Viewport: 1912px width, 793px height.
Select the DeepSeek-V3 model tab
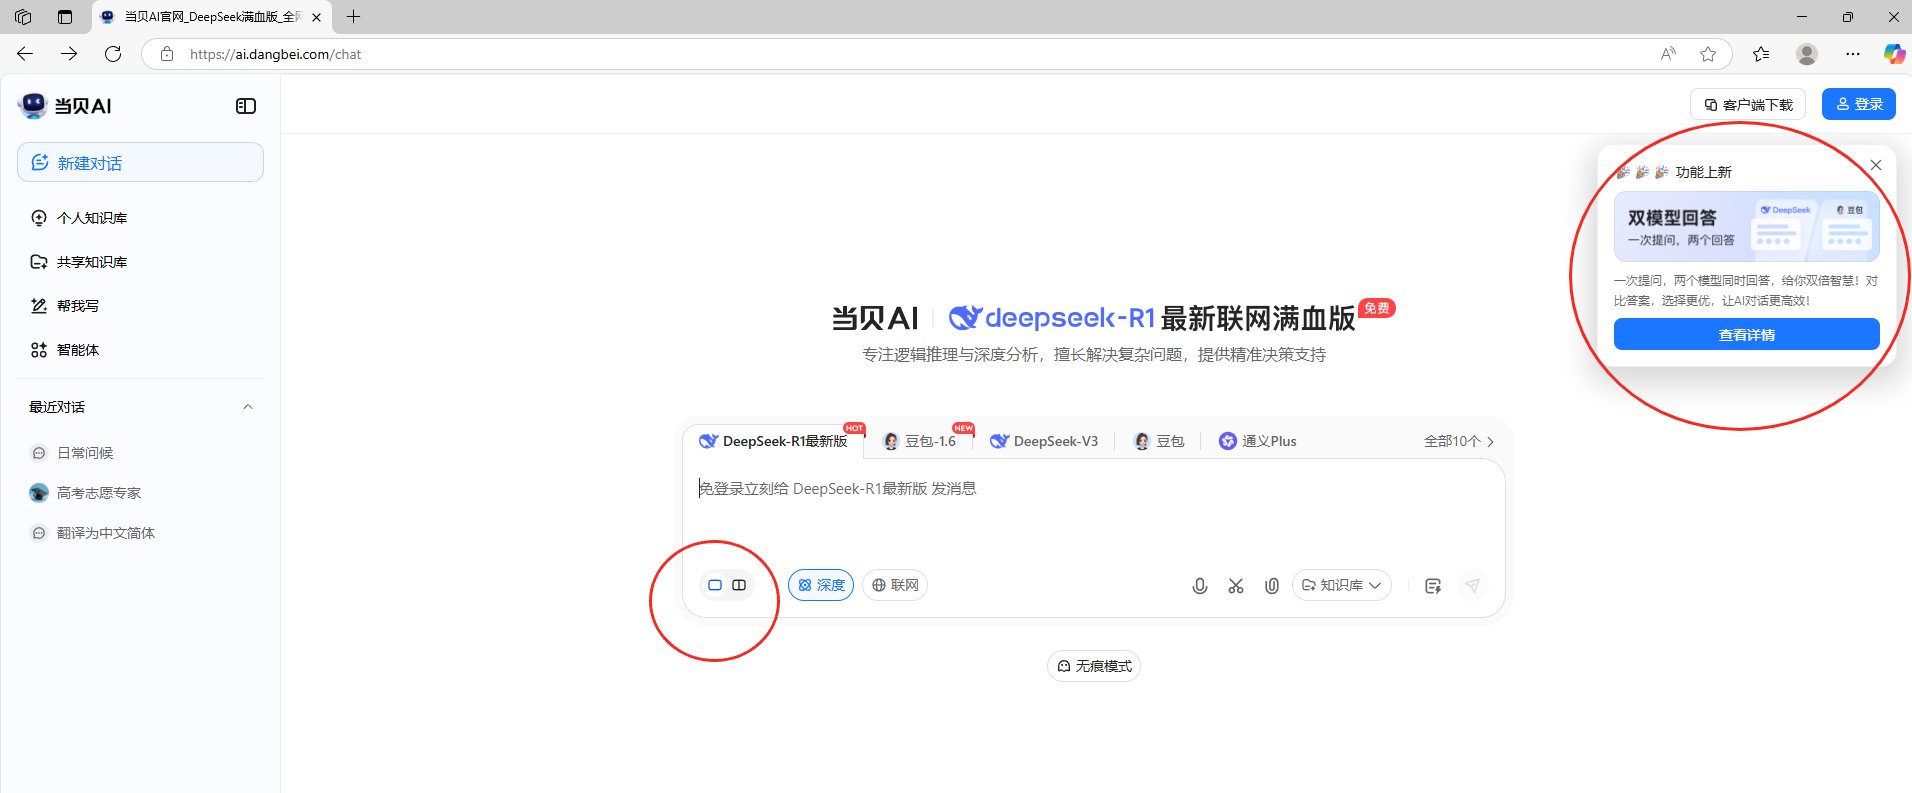point(1044,441)
